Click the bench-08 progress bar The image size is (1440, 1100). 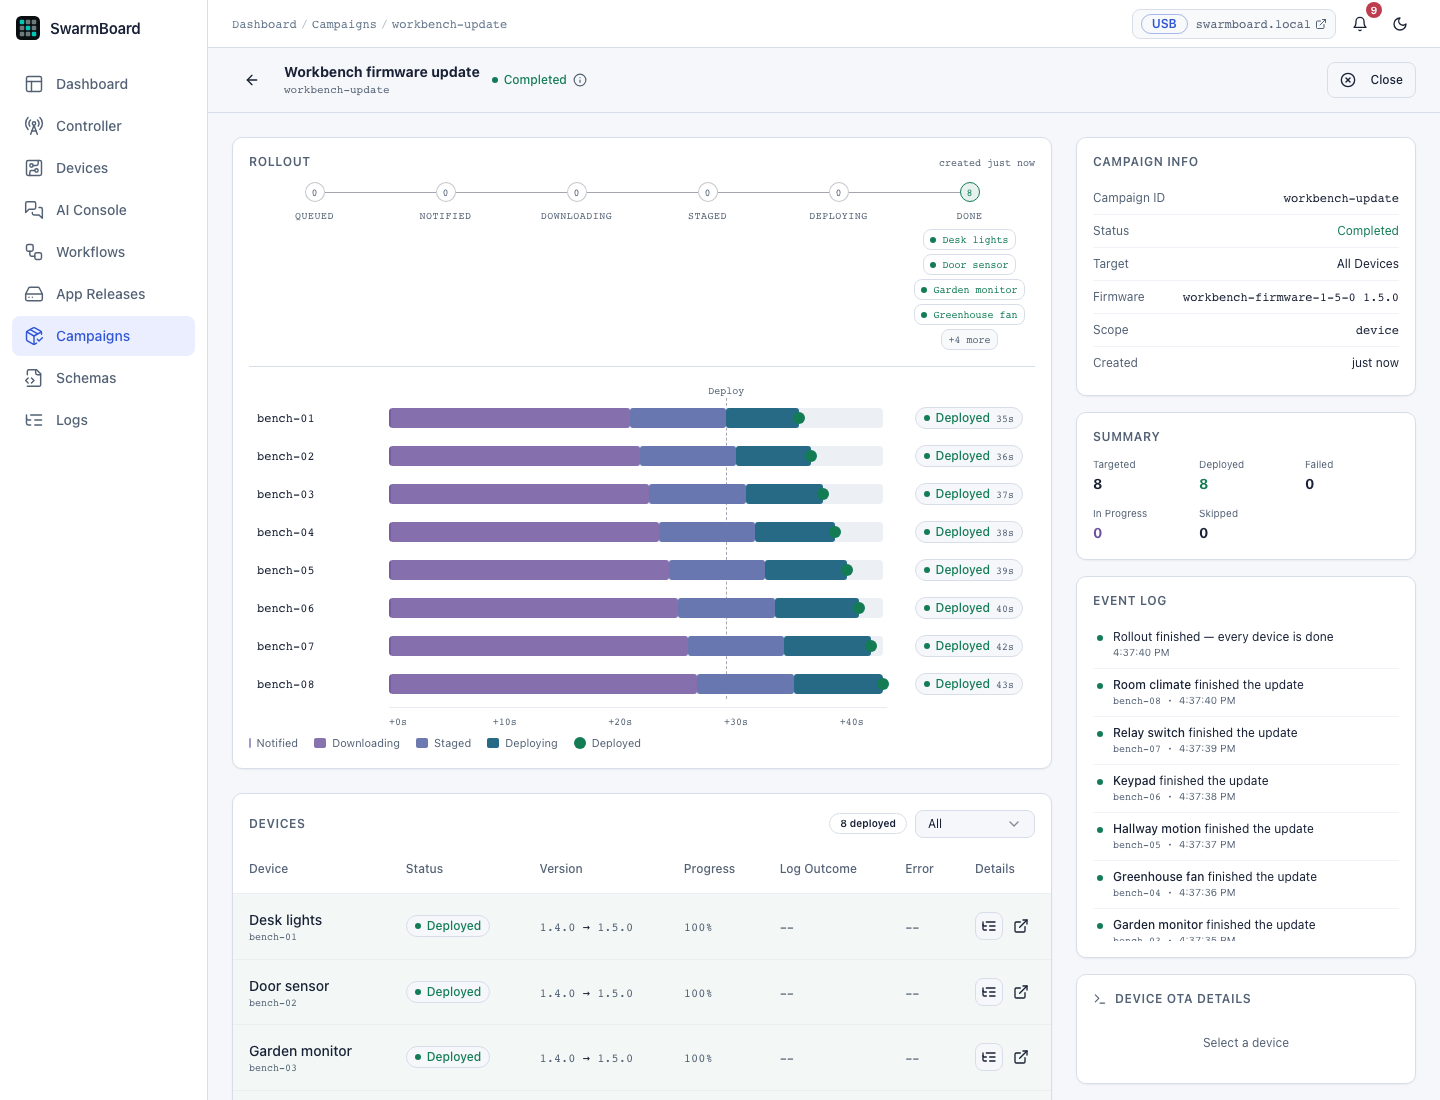pos(636,684)
